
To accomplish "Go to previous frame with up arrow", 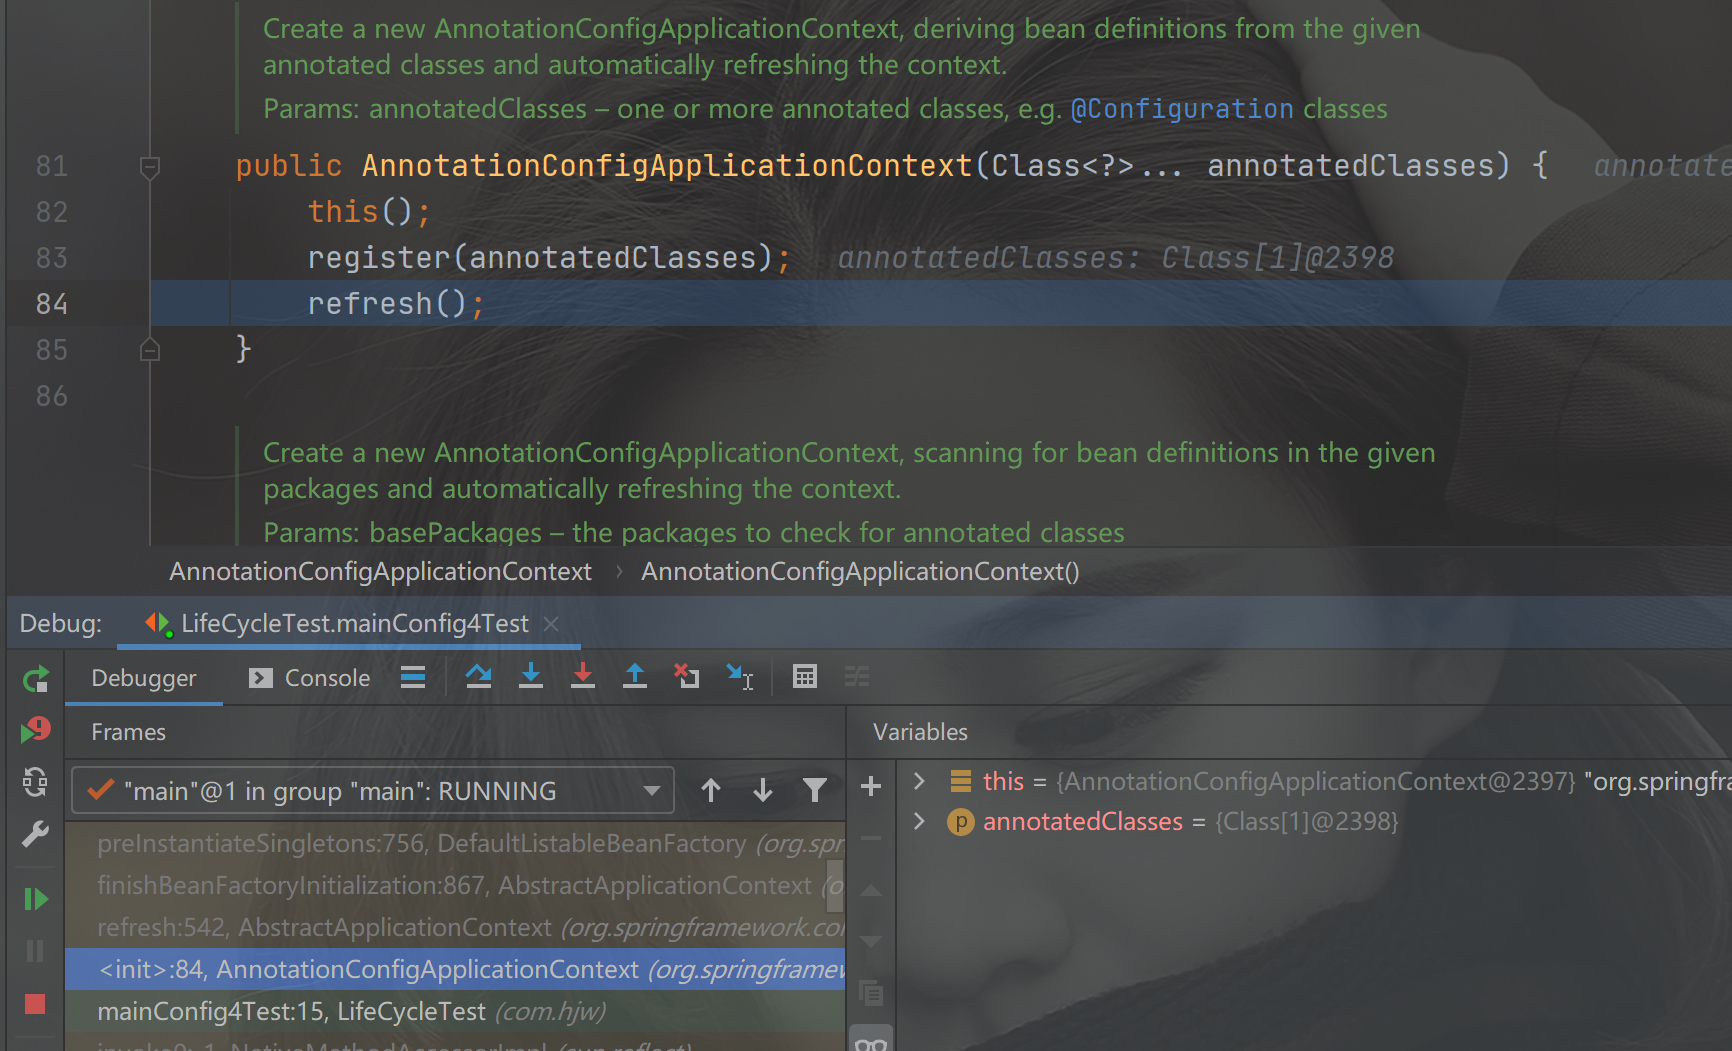I will pyautogui.click(x=711, y=791).
